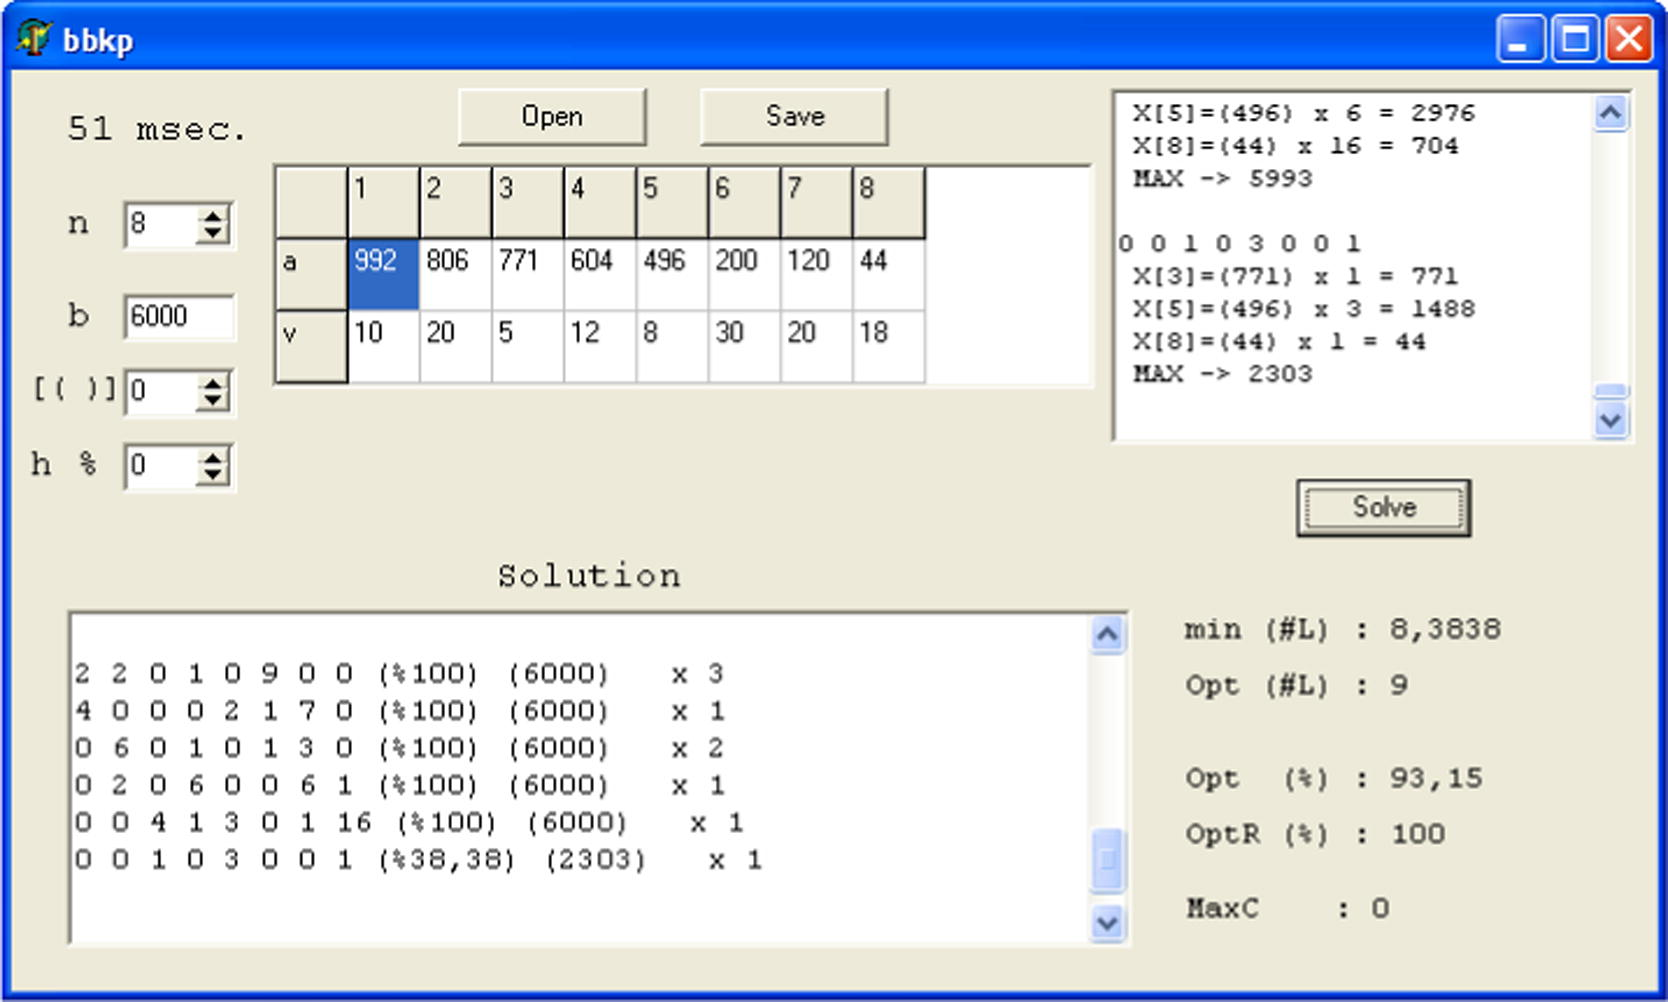1668x1002 pixels.
Task: Select table cell a value 496
Action: 672,274
